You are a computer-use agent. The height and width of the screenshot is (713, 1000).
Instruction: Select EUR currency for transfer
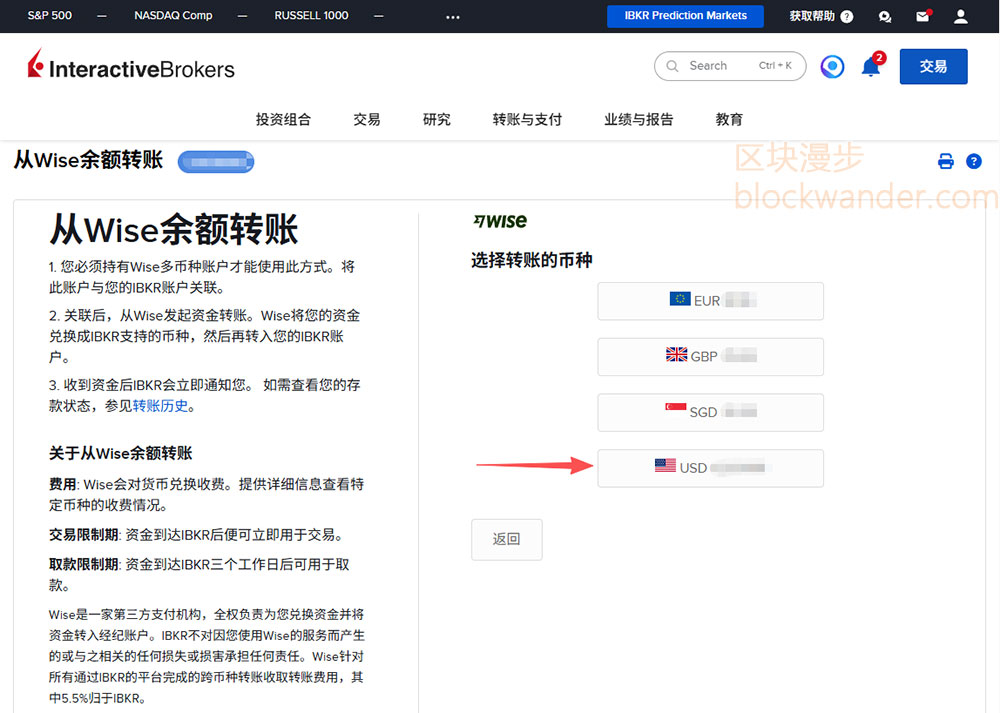coord(710,301)
